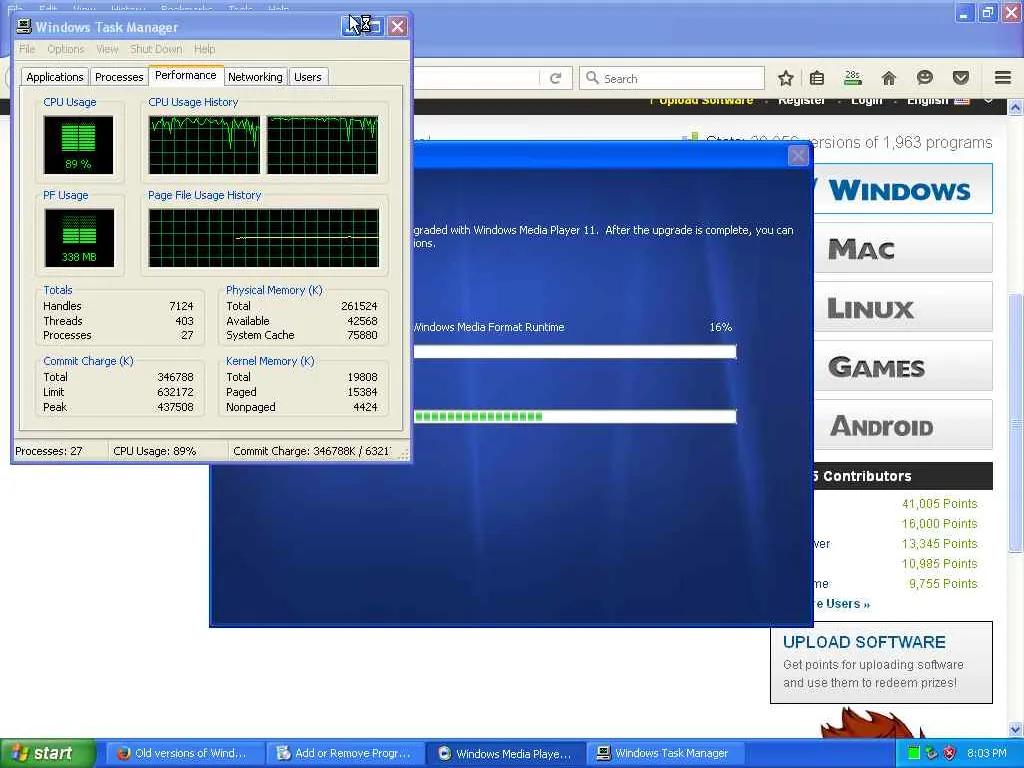Switch to Windows Media Player taskbar button

click(x=505, y=753)
